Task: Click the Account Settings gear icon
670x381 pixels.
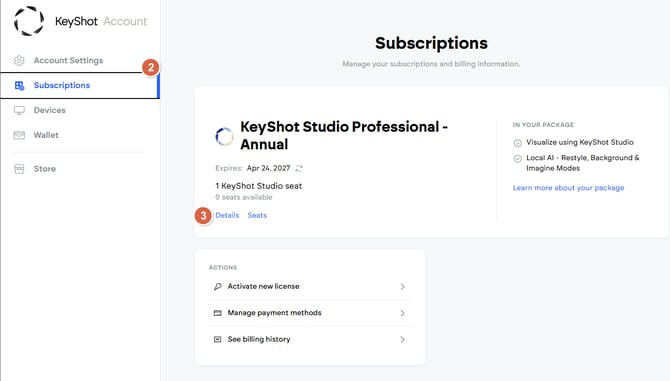Action: (x=19, y=61)
